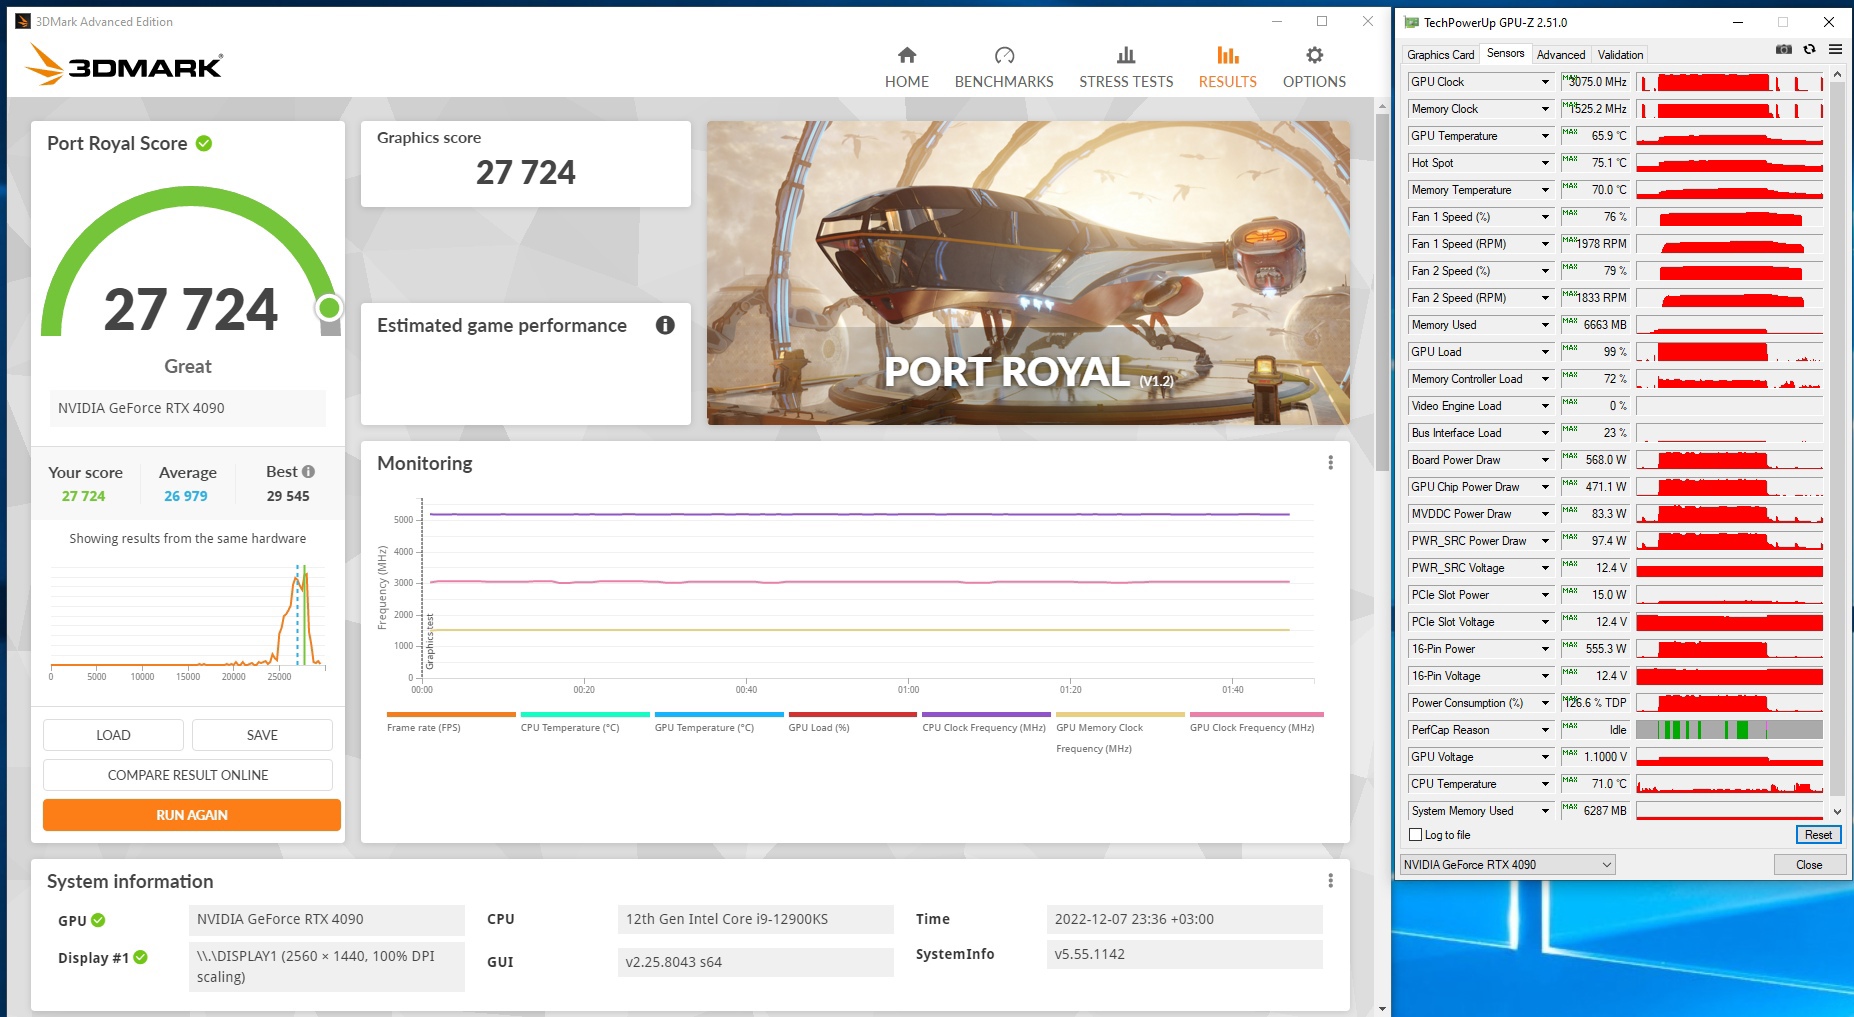The height and width of the screenshot is (1017, 1854).
Task: Click the GPU verified checkmark icon
Action: pos(98,920)
